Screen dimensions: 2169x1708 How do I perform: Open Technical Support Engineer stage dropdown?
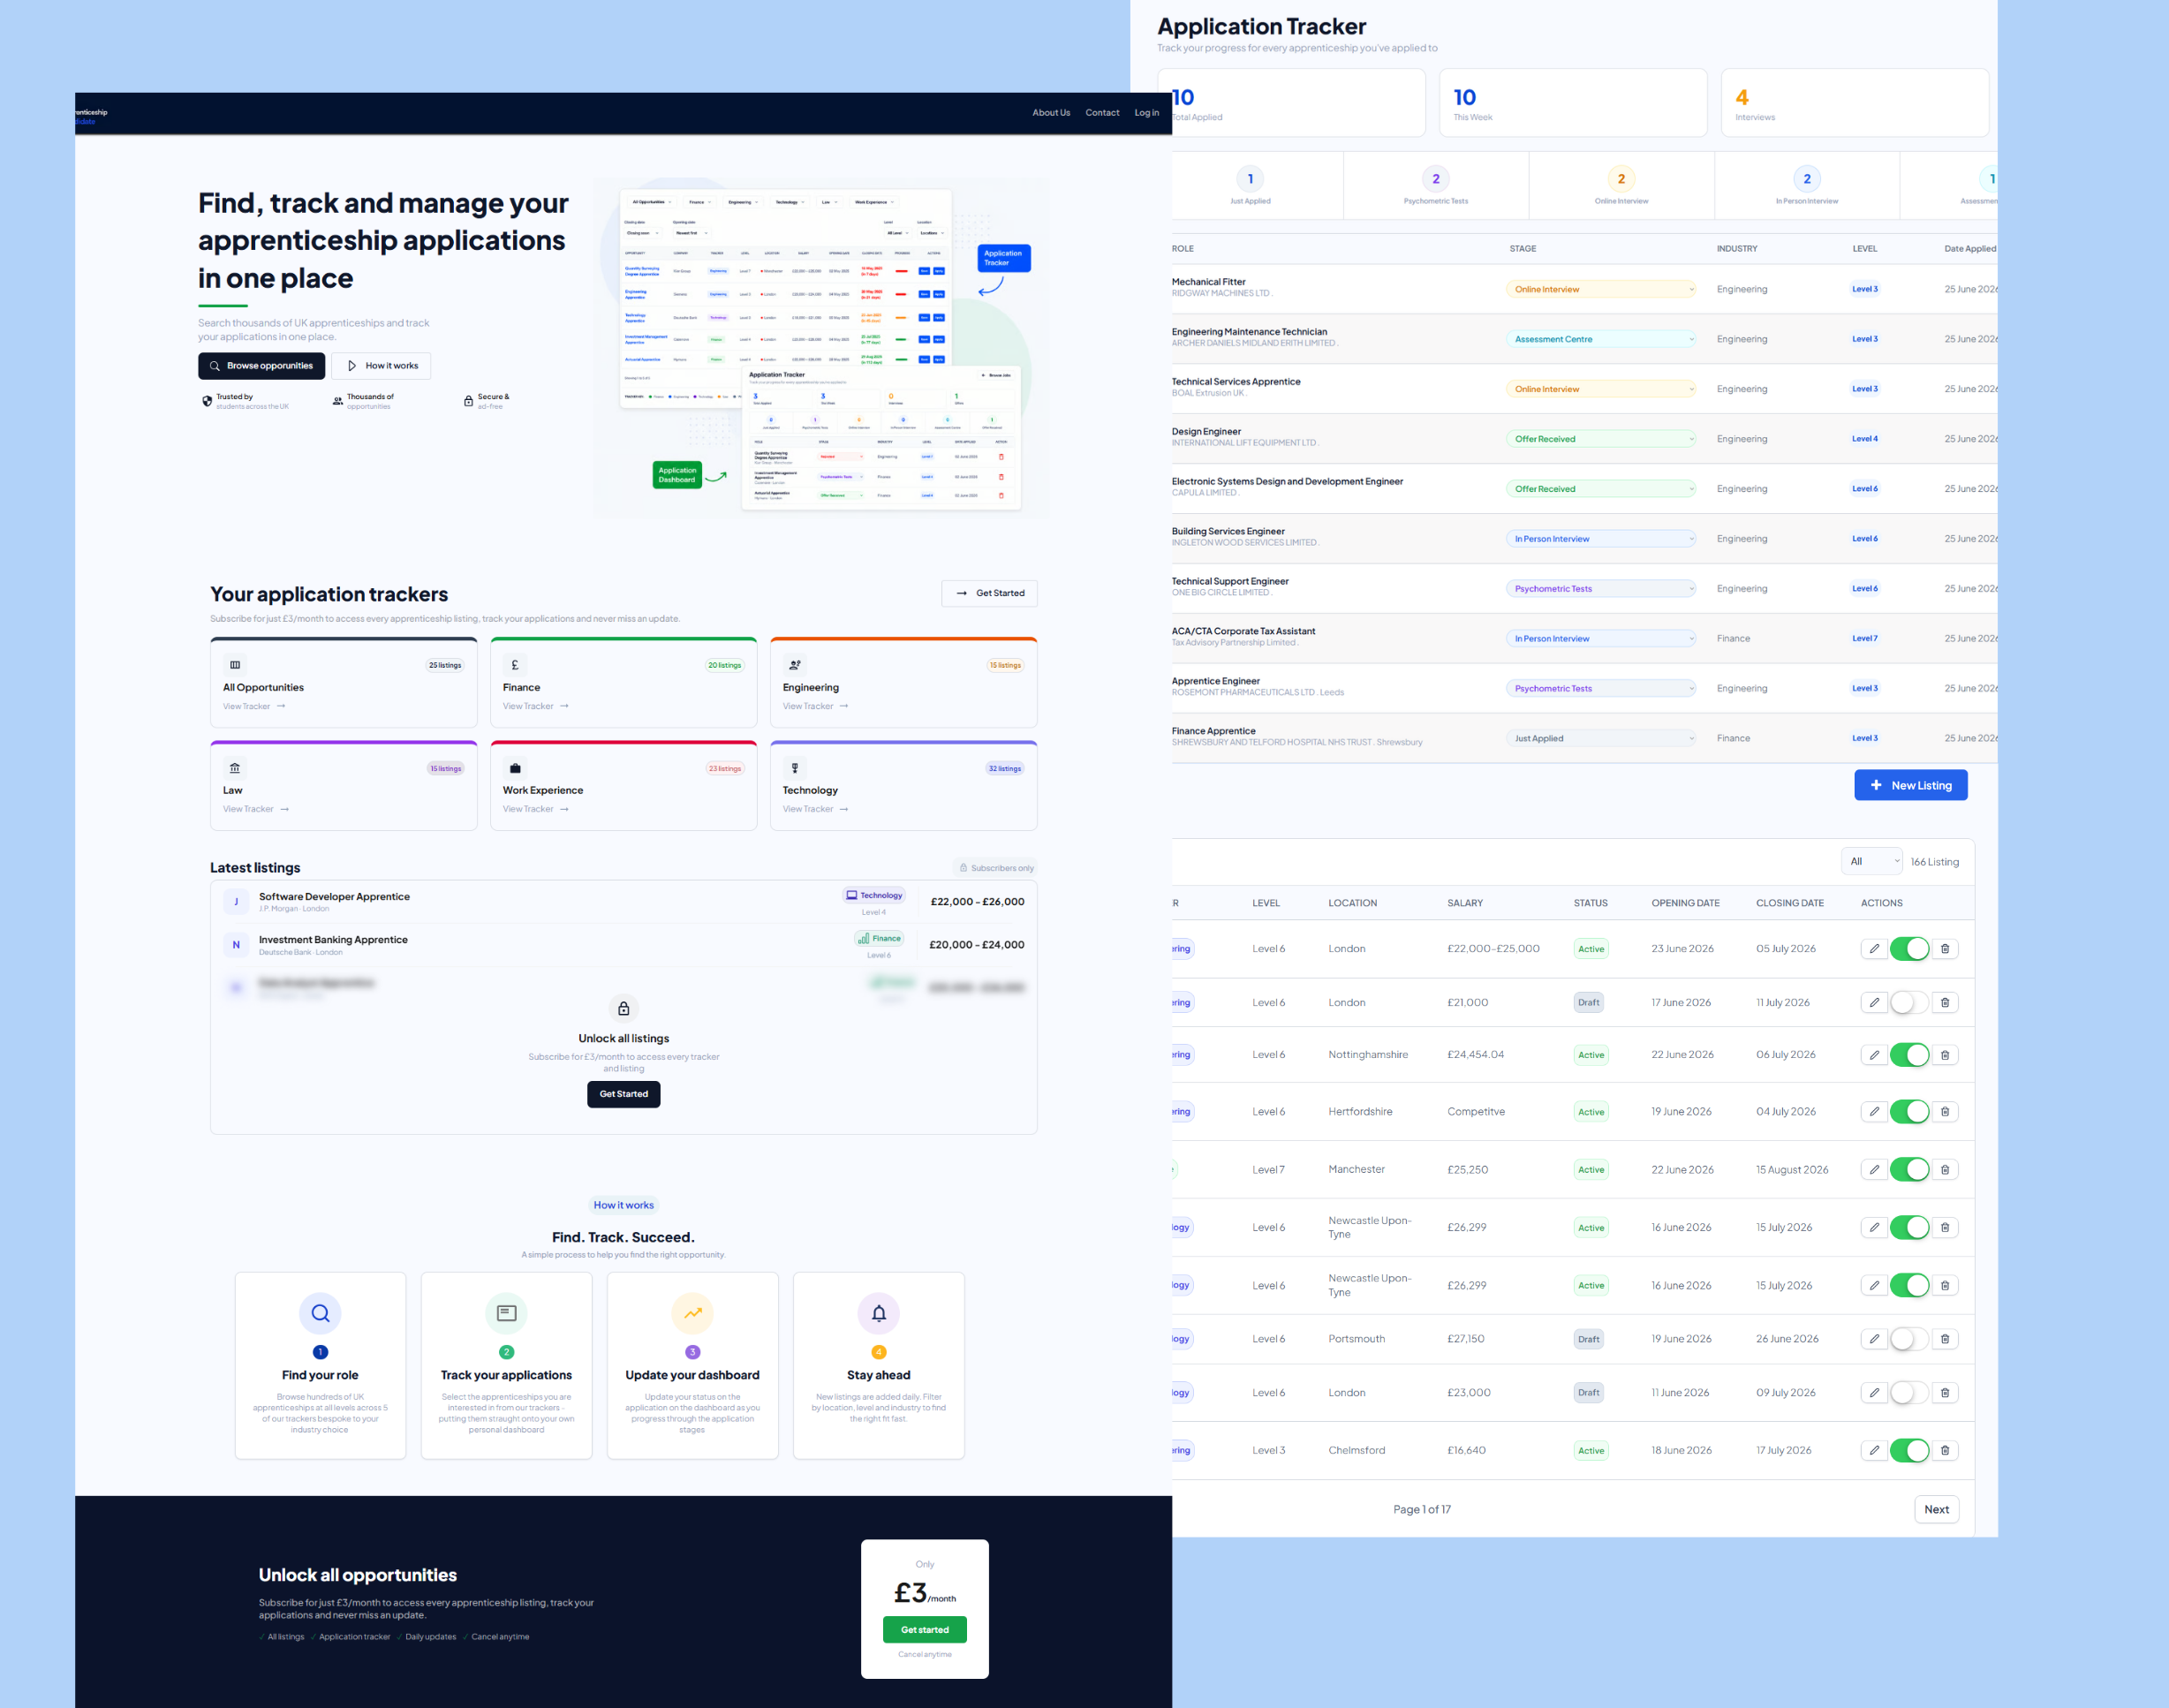[1601, 590]
